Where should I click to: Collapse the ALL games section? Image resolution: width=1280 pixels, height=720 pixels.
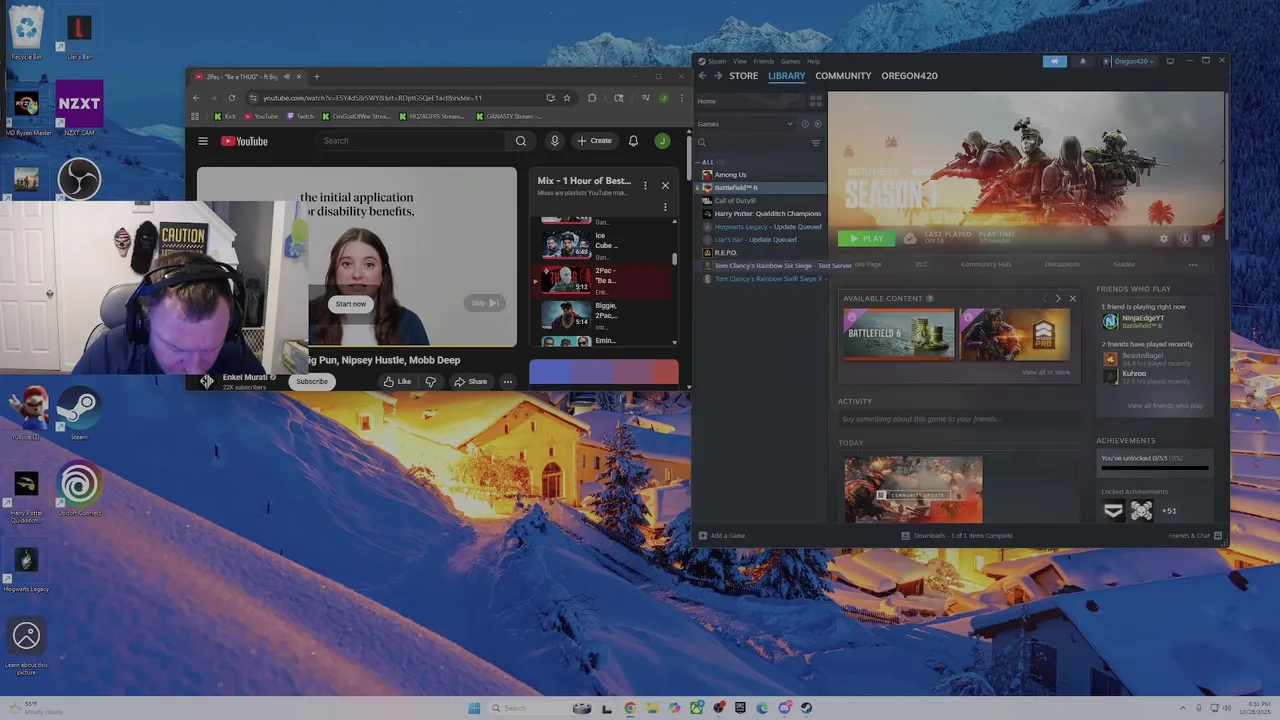710,162
